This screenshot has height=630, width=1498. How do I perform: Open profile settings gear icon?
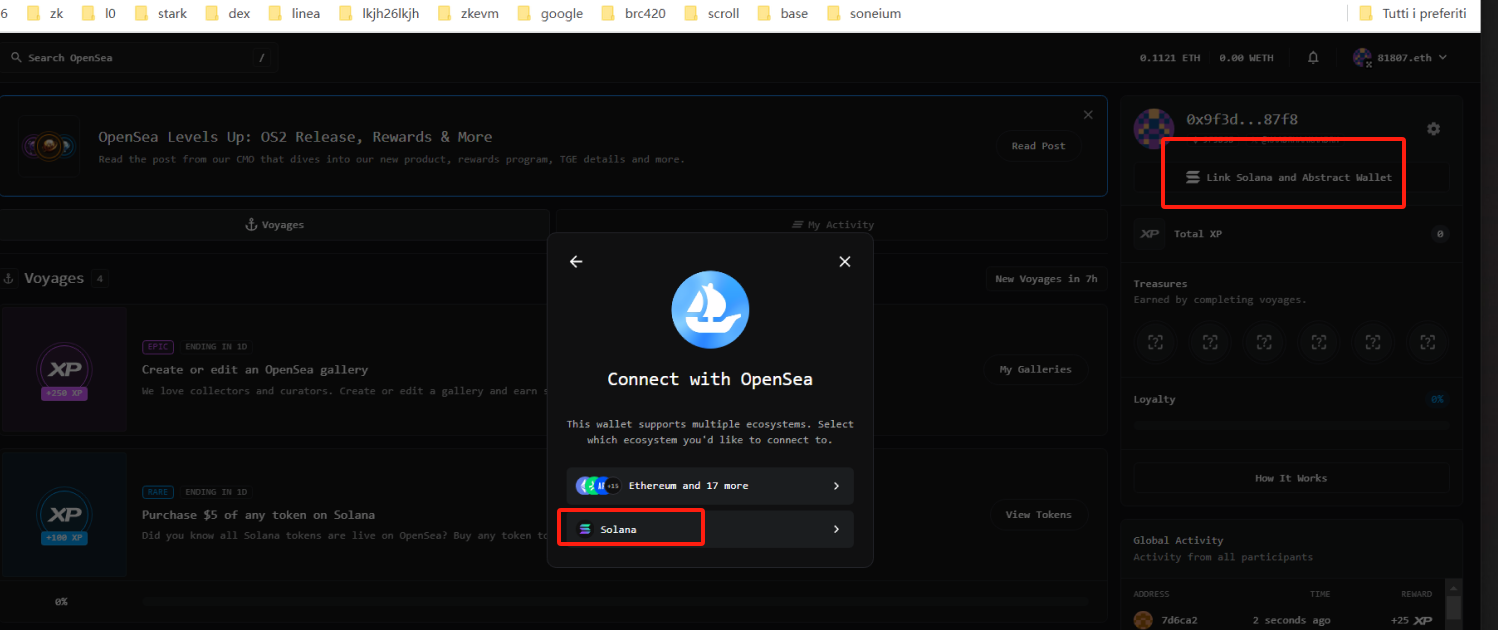tap(1433, 129)
